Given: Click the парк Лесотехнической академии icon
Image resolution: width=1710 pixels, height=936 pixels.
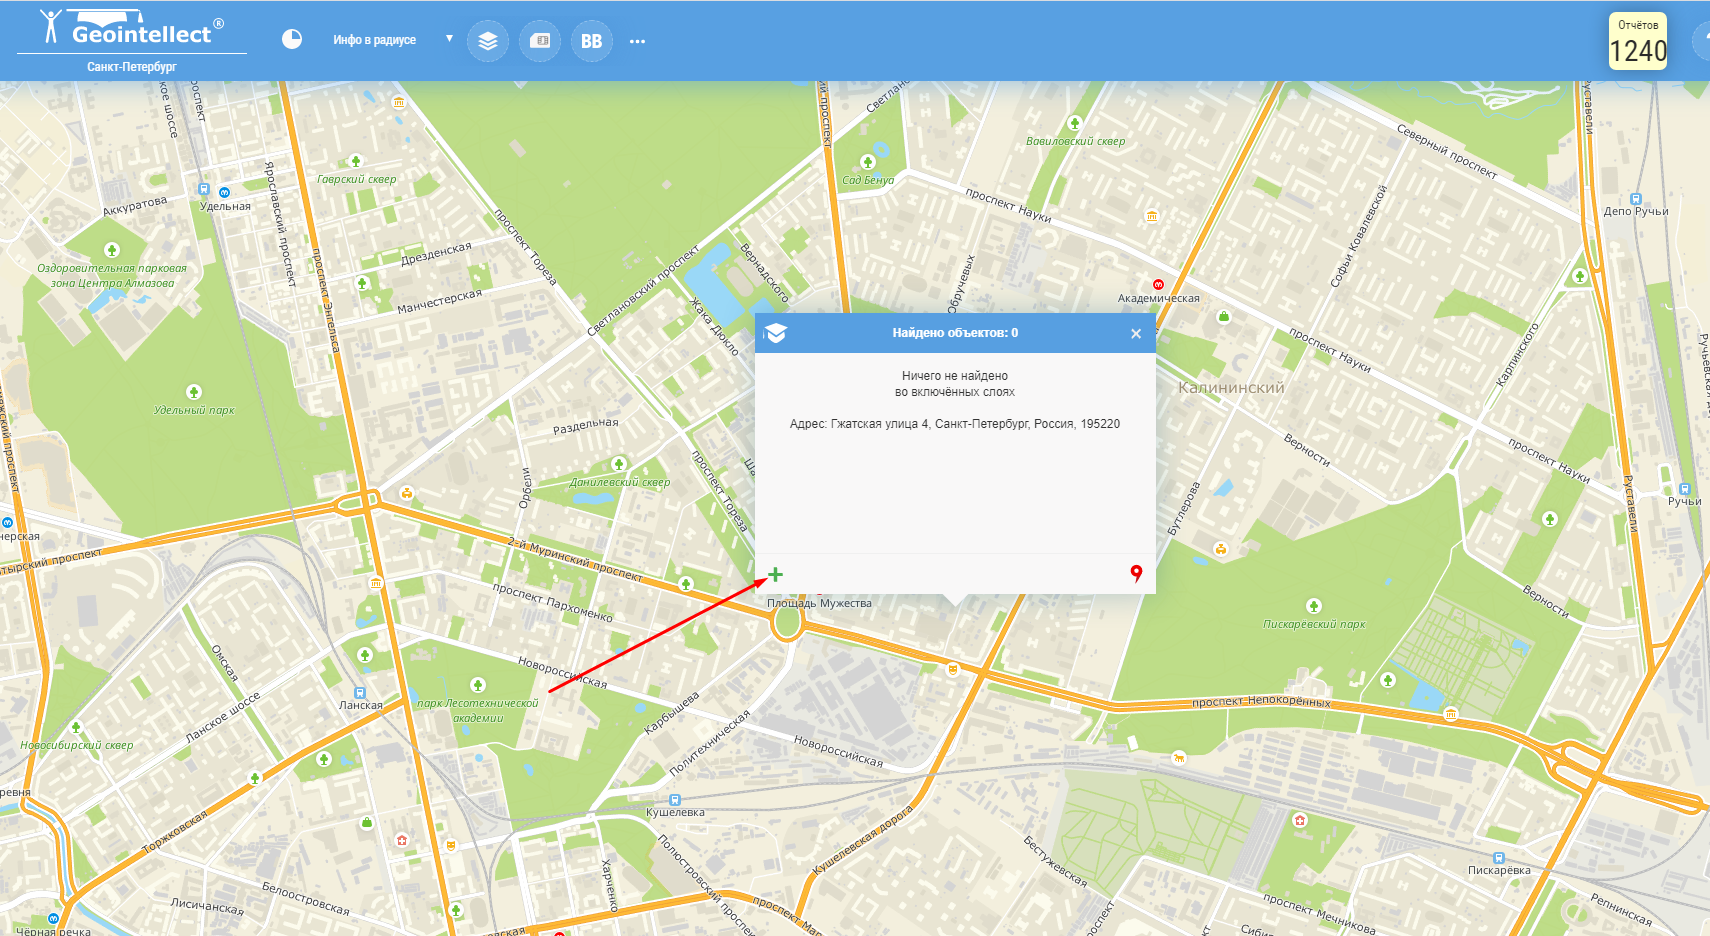Looking at the screenshot, I should coord(478,685).
